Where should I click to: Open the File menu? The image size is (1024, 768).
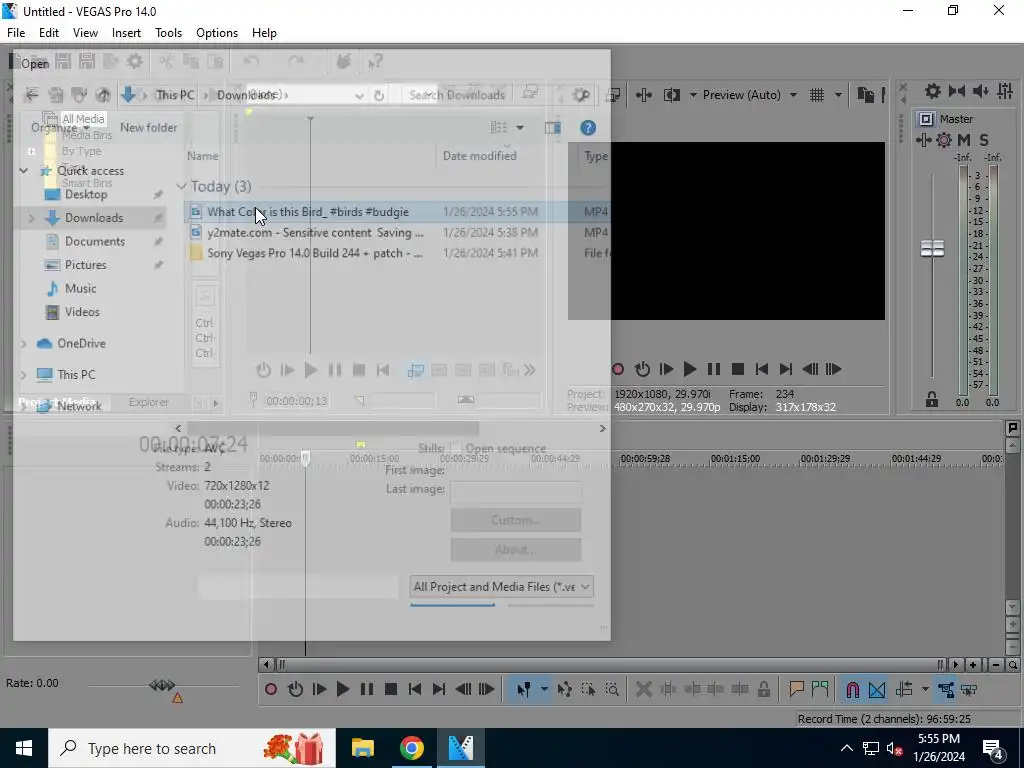(16, 33)
